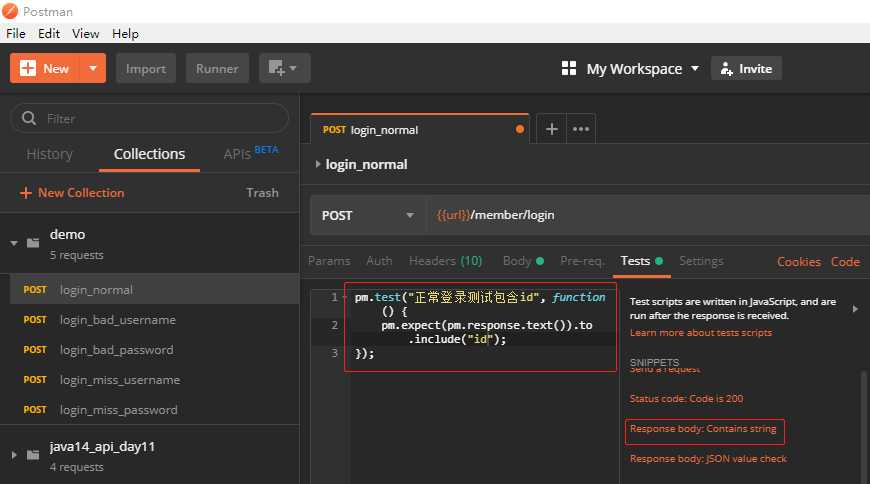Open the Edit menu
Viewport: 870px width, 484px height.
(49, 34)
